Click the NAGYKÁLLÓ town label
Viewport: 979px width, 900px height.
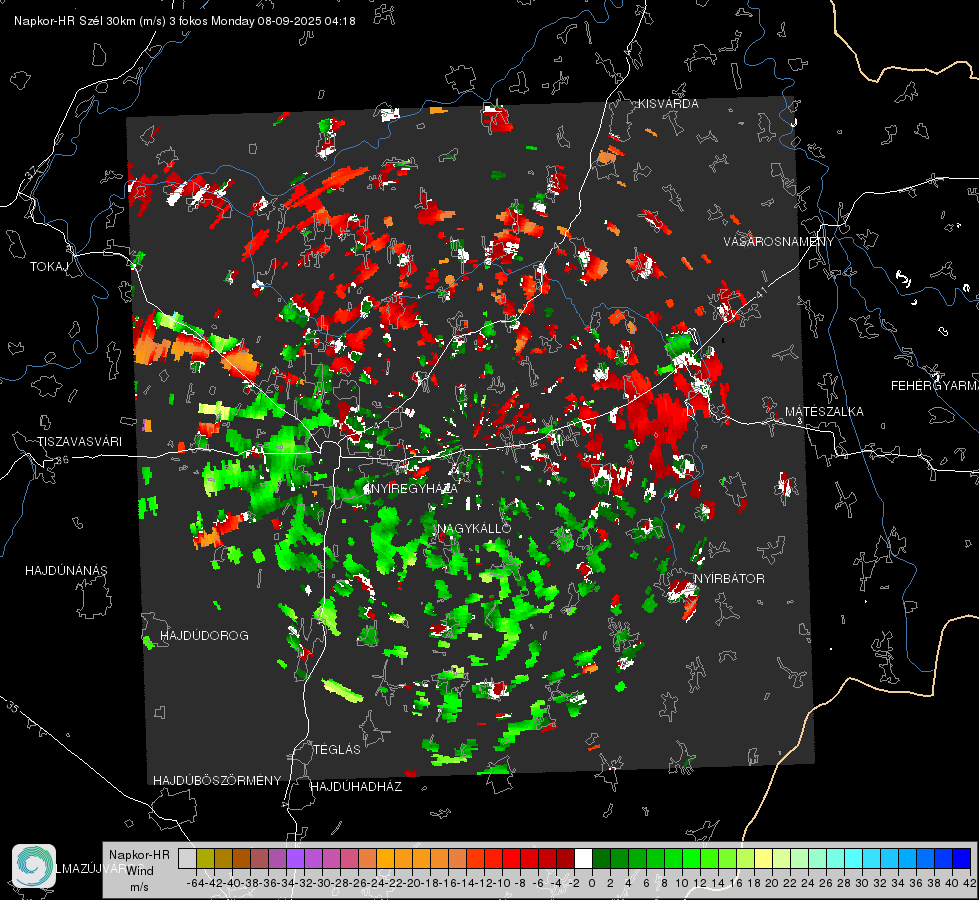(475, 529)
